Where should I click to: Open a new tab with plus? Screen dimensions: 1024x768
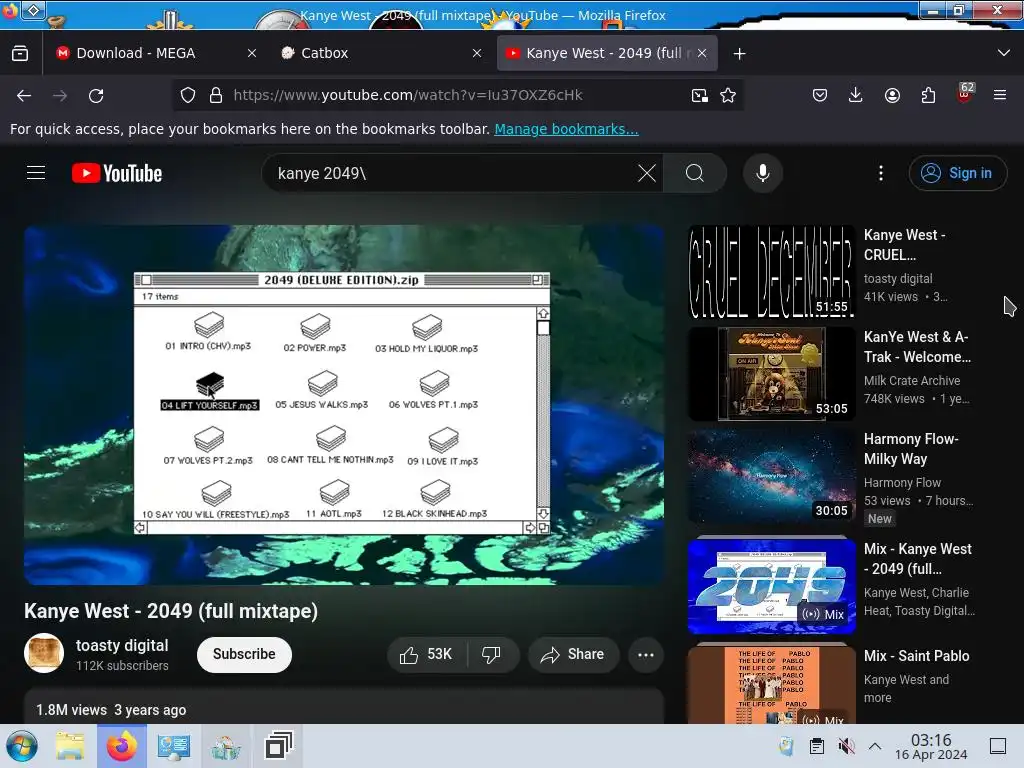(739, 54)
